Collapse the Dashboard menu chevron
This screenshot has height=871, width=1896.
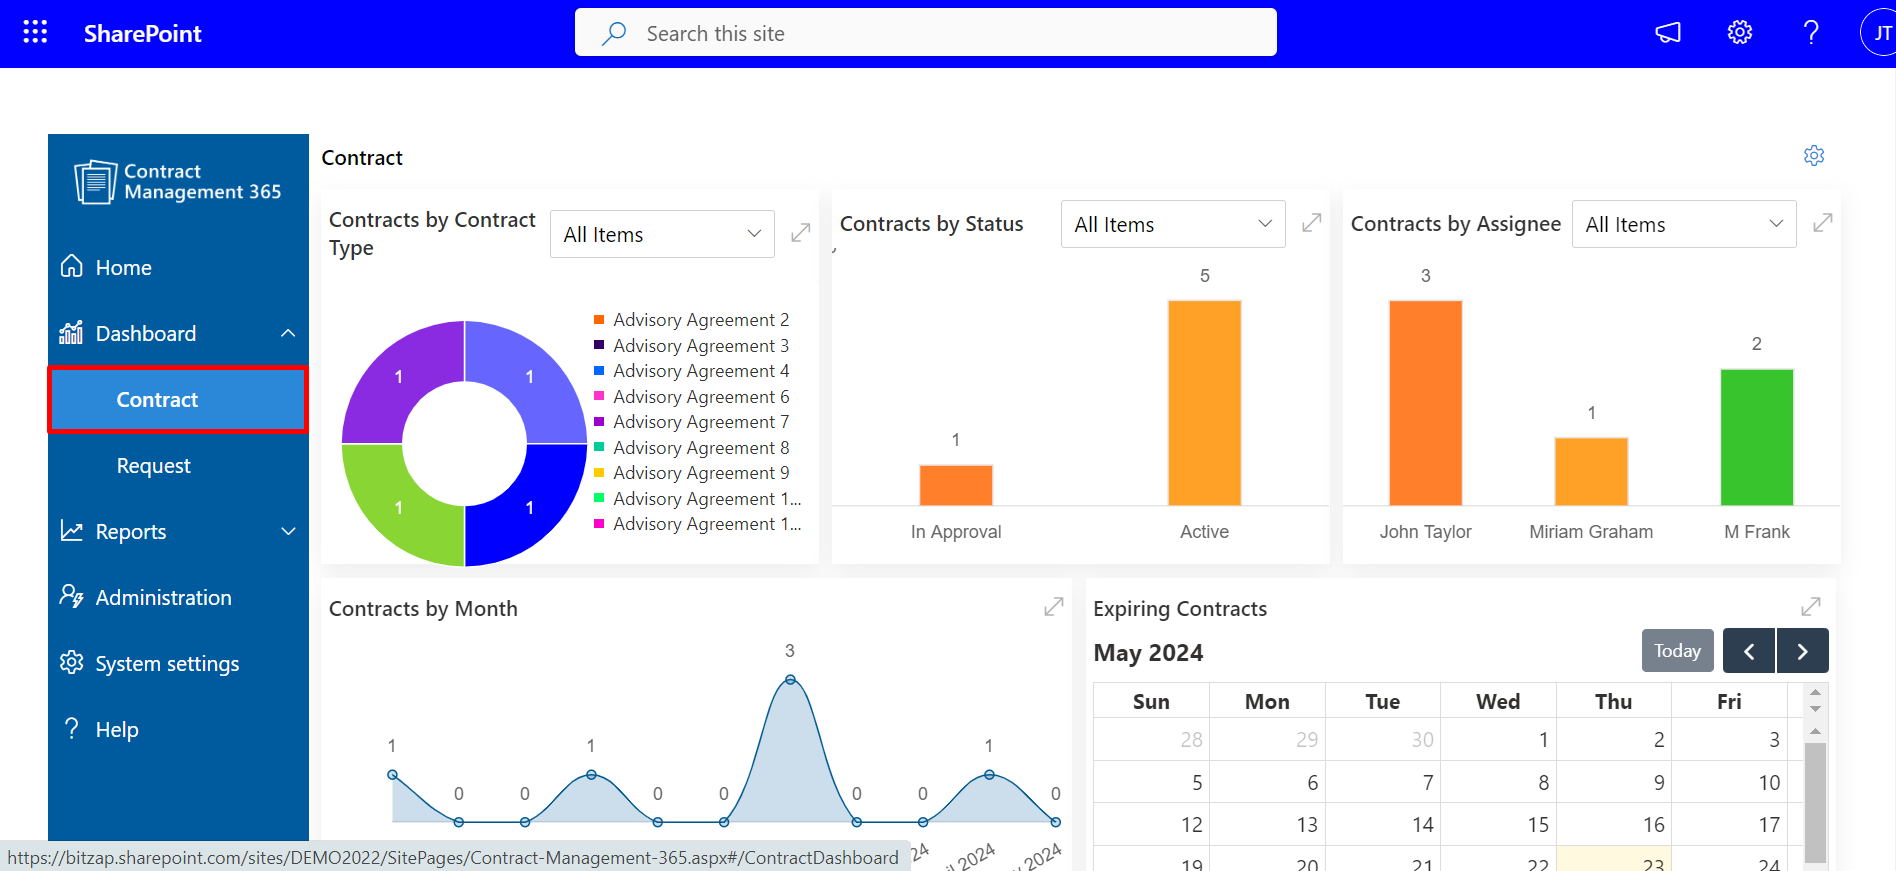288,333
